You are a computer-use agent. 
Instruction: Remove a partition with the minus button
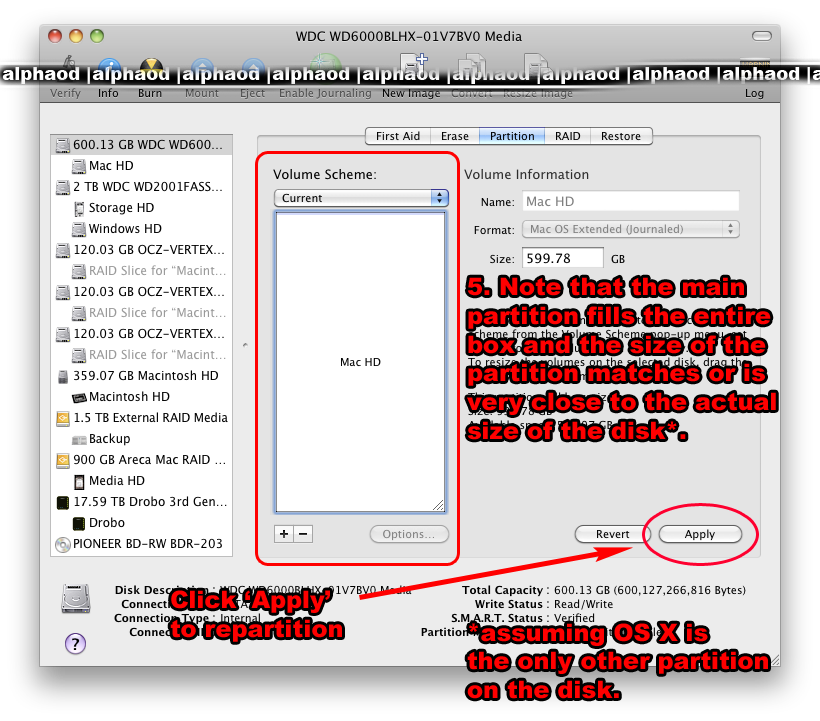[x=303, y=534]
